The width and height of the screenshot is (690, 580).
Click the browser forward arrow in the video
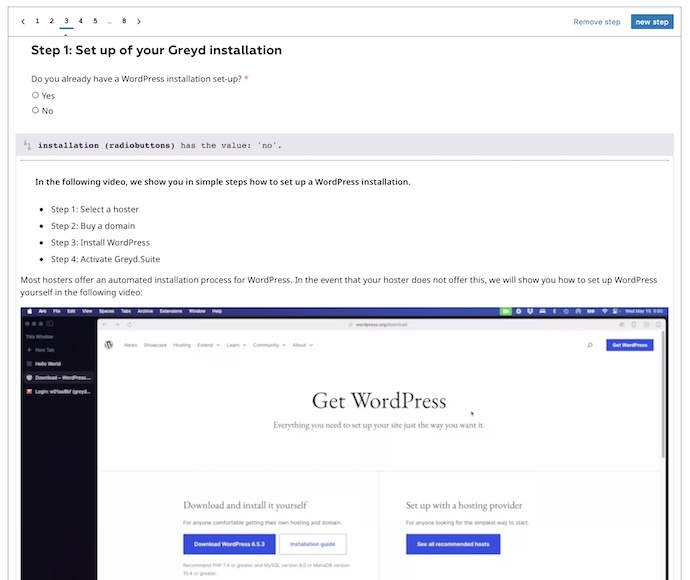(x=117, y=324)
